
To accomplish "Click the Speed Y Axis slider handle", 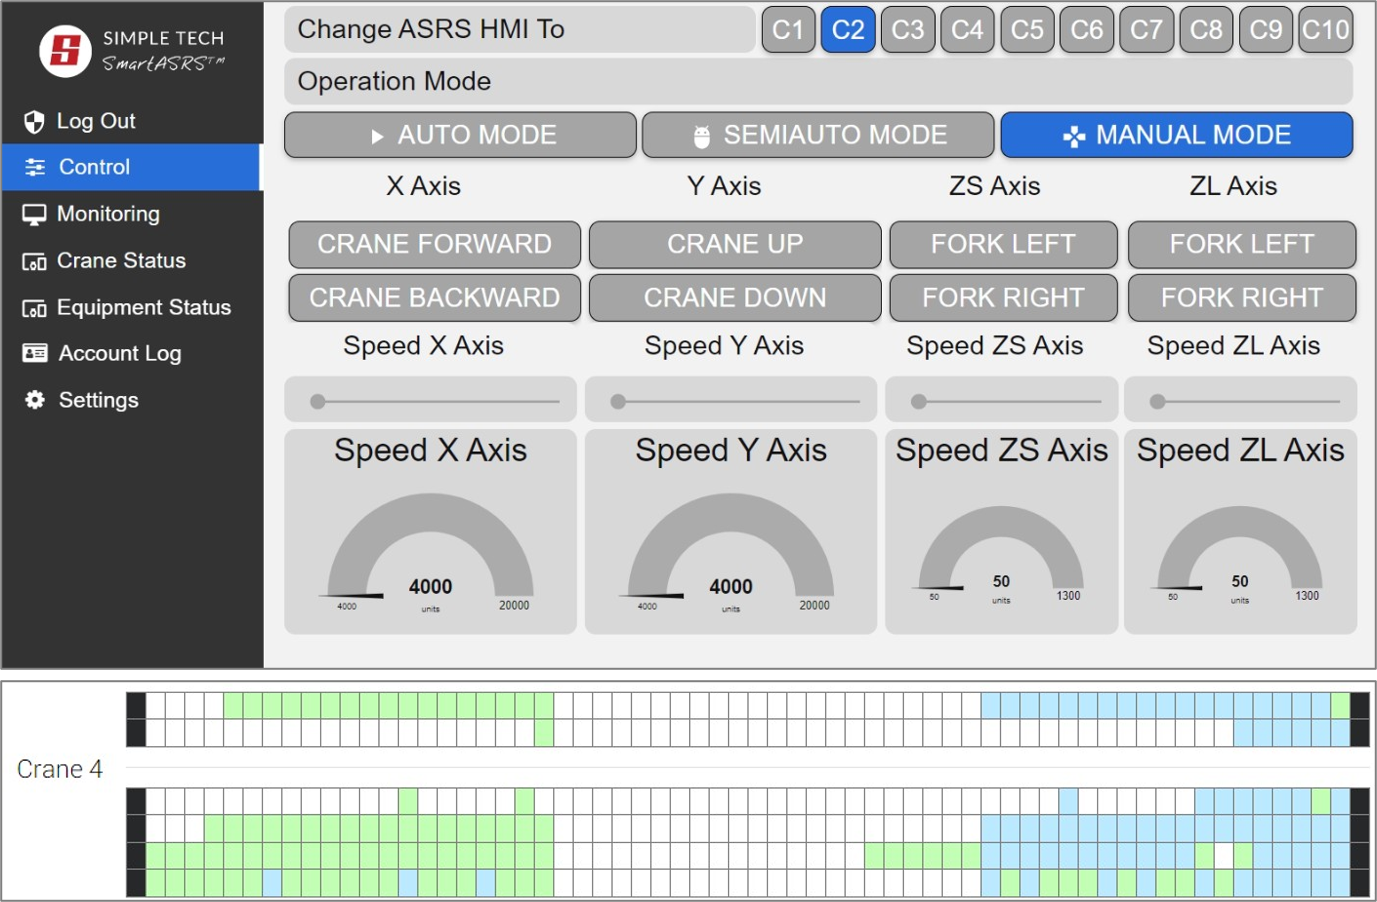I will click(618, 402).
